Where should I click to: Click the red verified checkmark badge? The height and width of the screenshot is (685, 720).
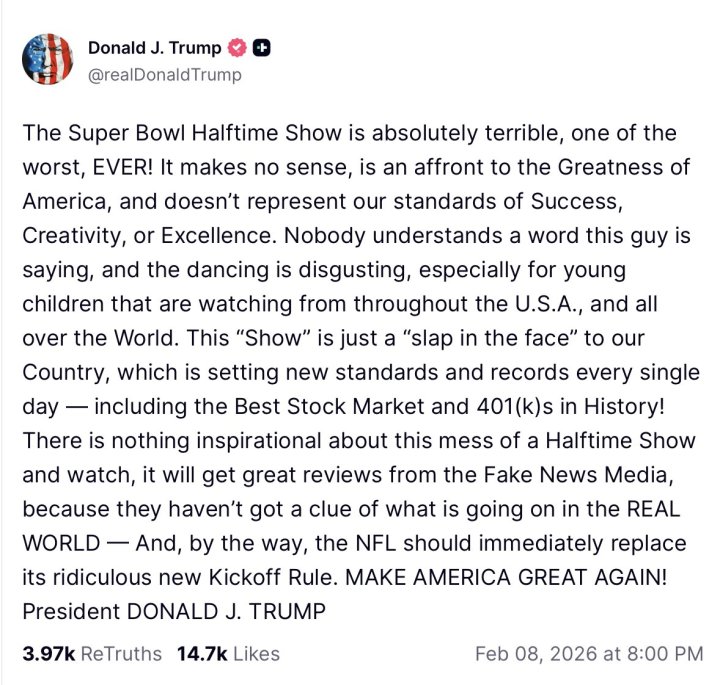tap(238, 48)
